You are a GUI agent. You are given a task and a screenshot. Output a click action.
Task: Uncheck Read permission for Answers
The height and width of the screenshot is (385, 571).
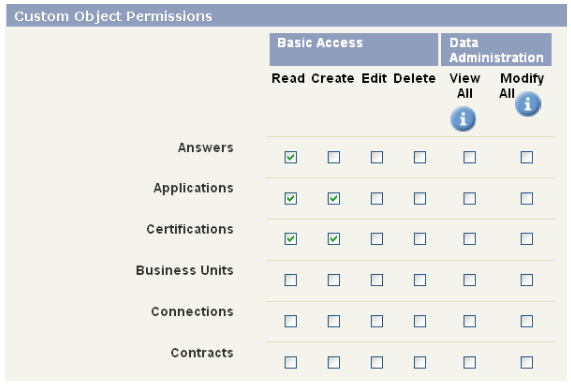coord(291,157)
